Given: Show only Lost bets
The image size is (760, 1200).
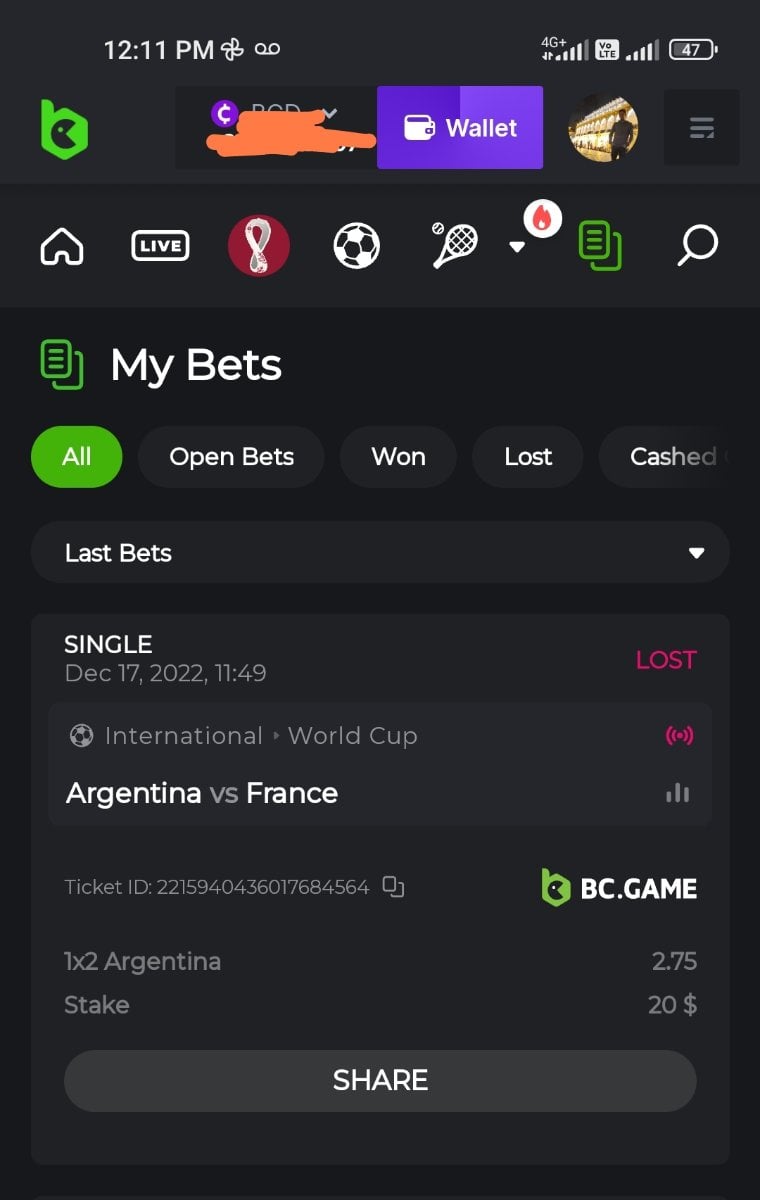Looking at the screenshot, I should [x=528, y=457].
